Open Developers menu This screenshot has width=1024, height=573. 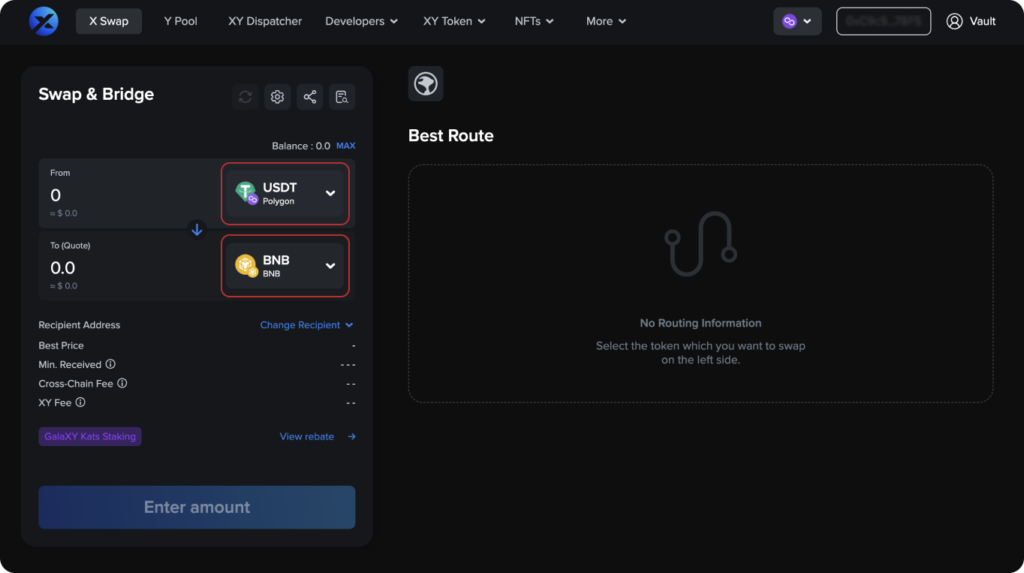(x=361, y=21)
